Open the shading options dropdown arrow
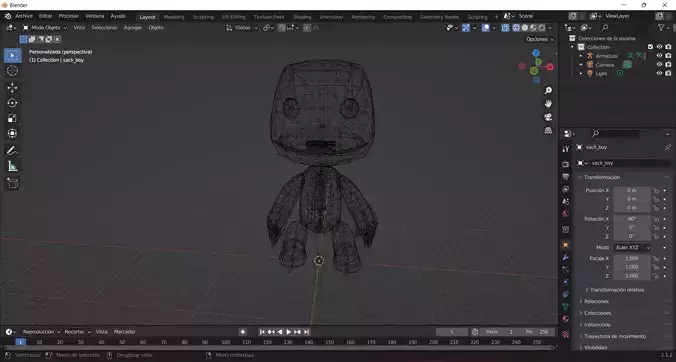The image size is (676, 362). [550, 28]
